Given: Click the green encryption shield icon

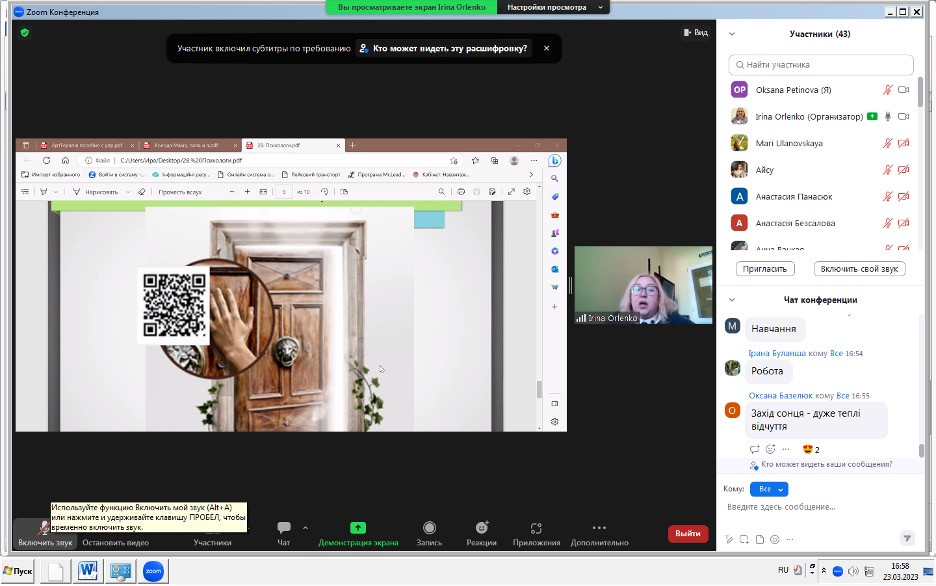Looking at the screenshot, I should pyautogui.click(x=24, y=33).
